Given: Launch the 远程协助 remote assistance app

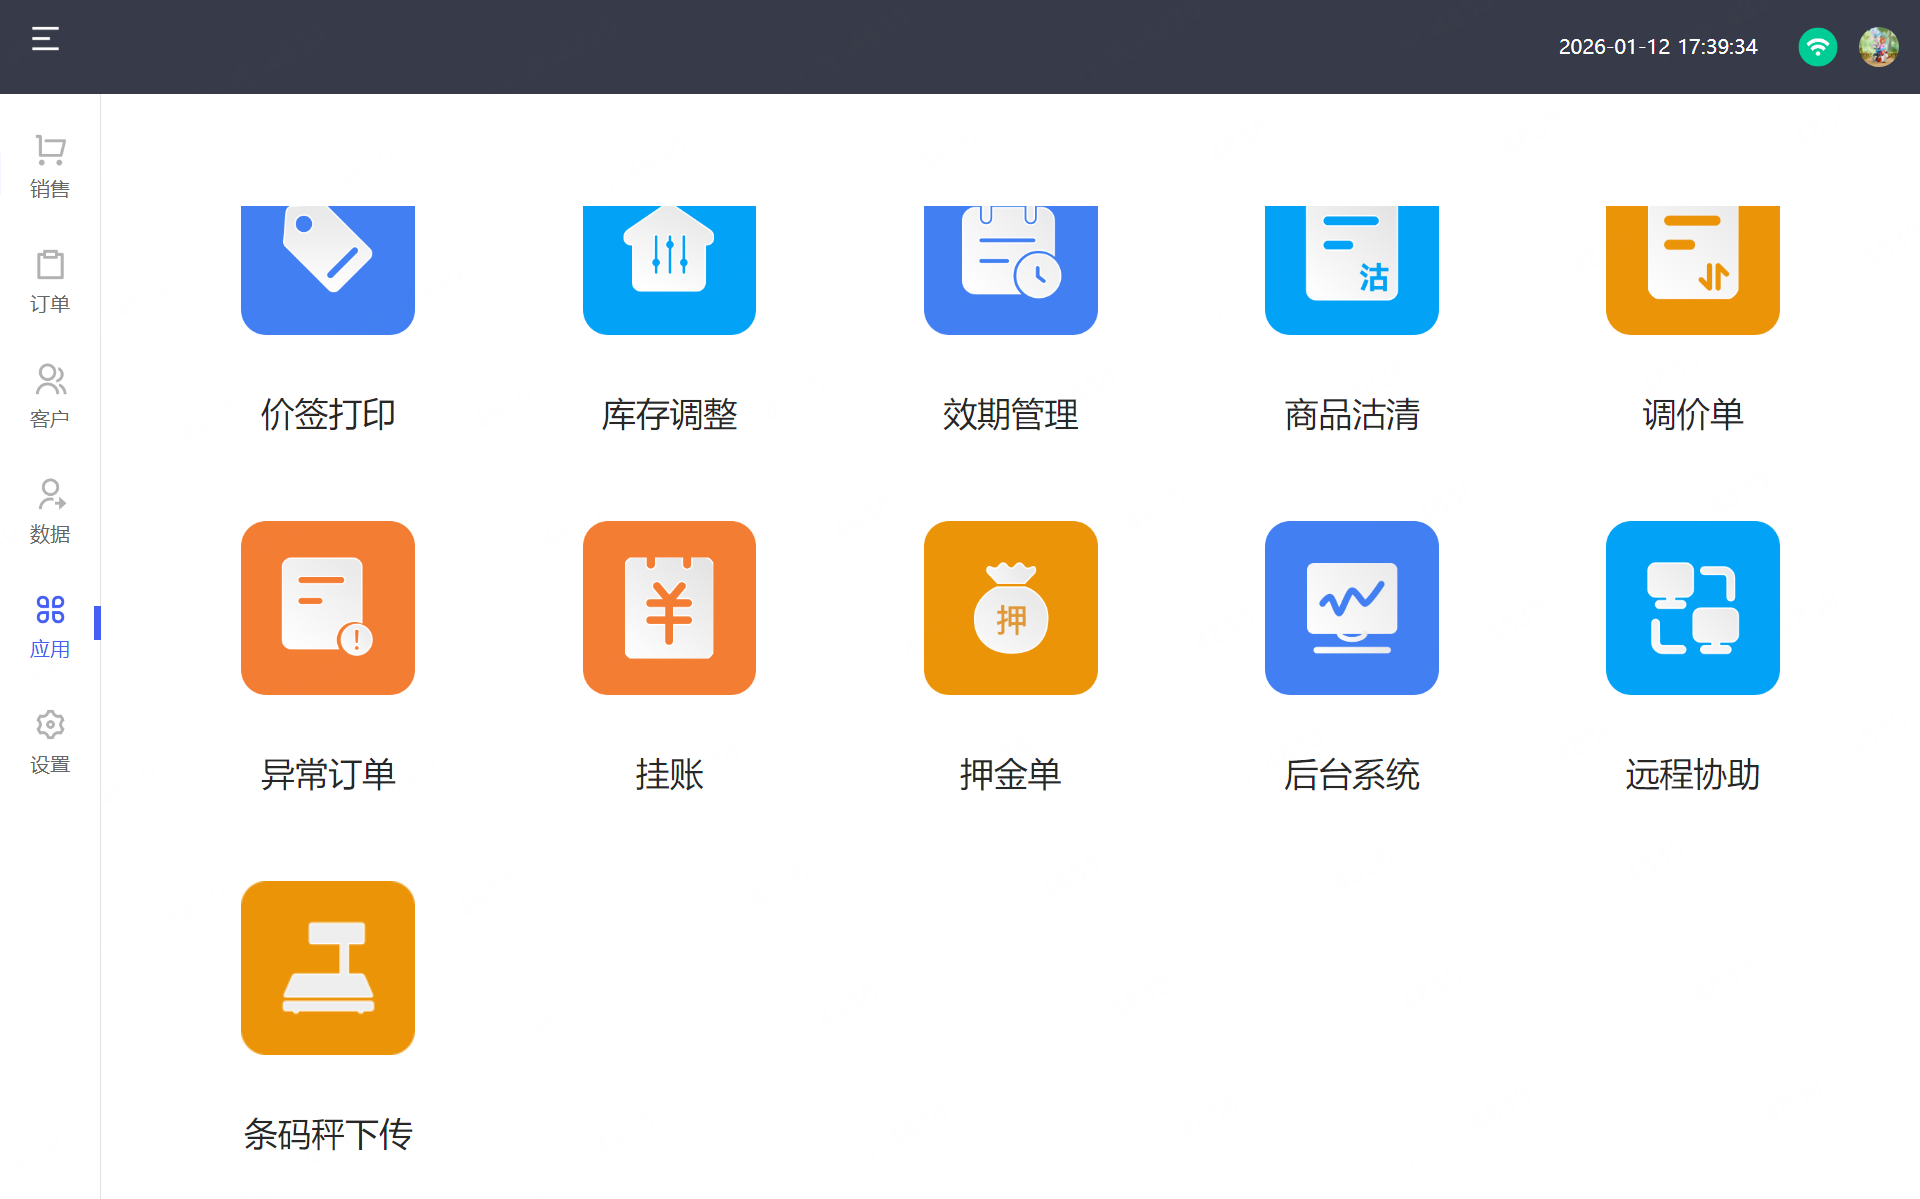Looking at the screenshot, I should click(1692, 608).
